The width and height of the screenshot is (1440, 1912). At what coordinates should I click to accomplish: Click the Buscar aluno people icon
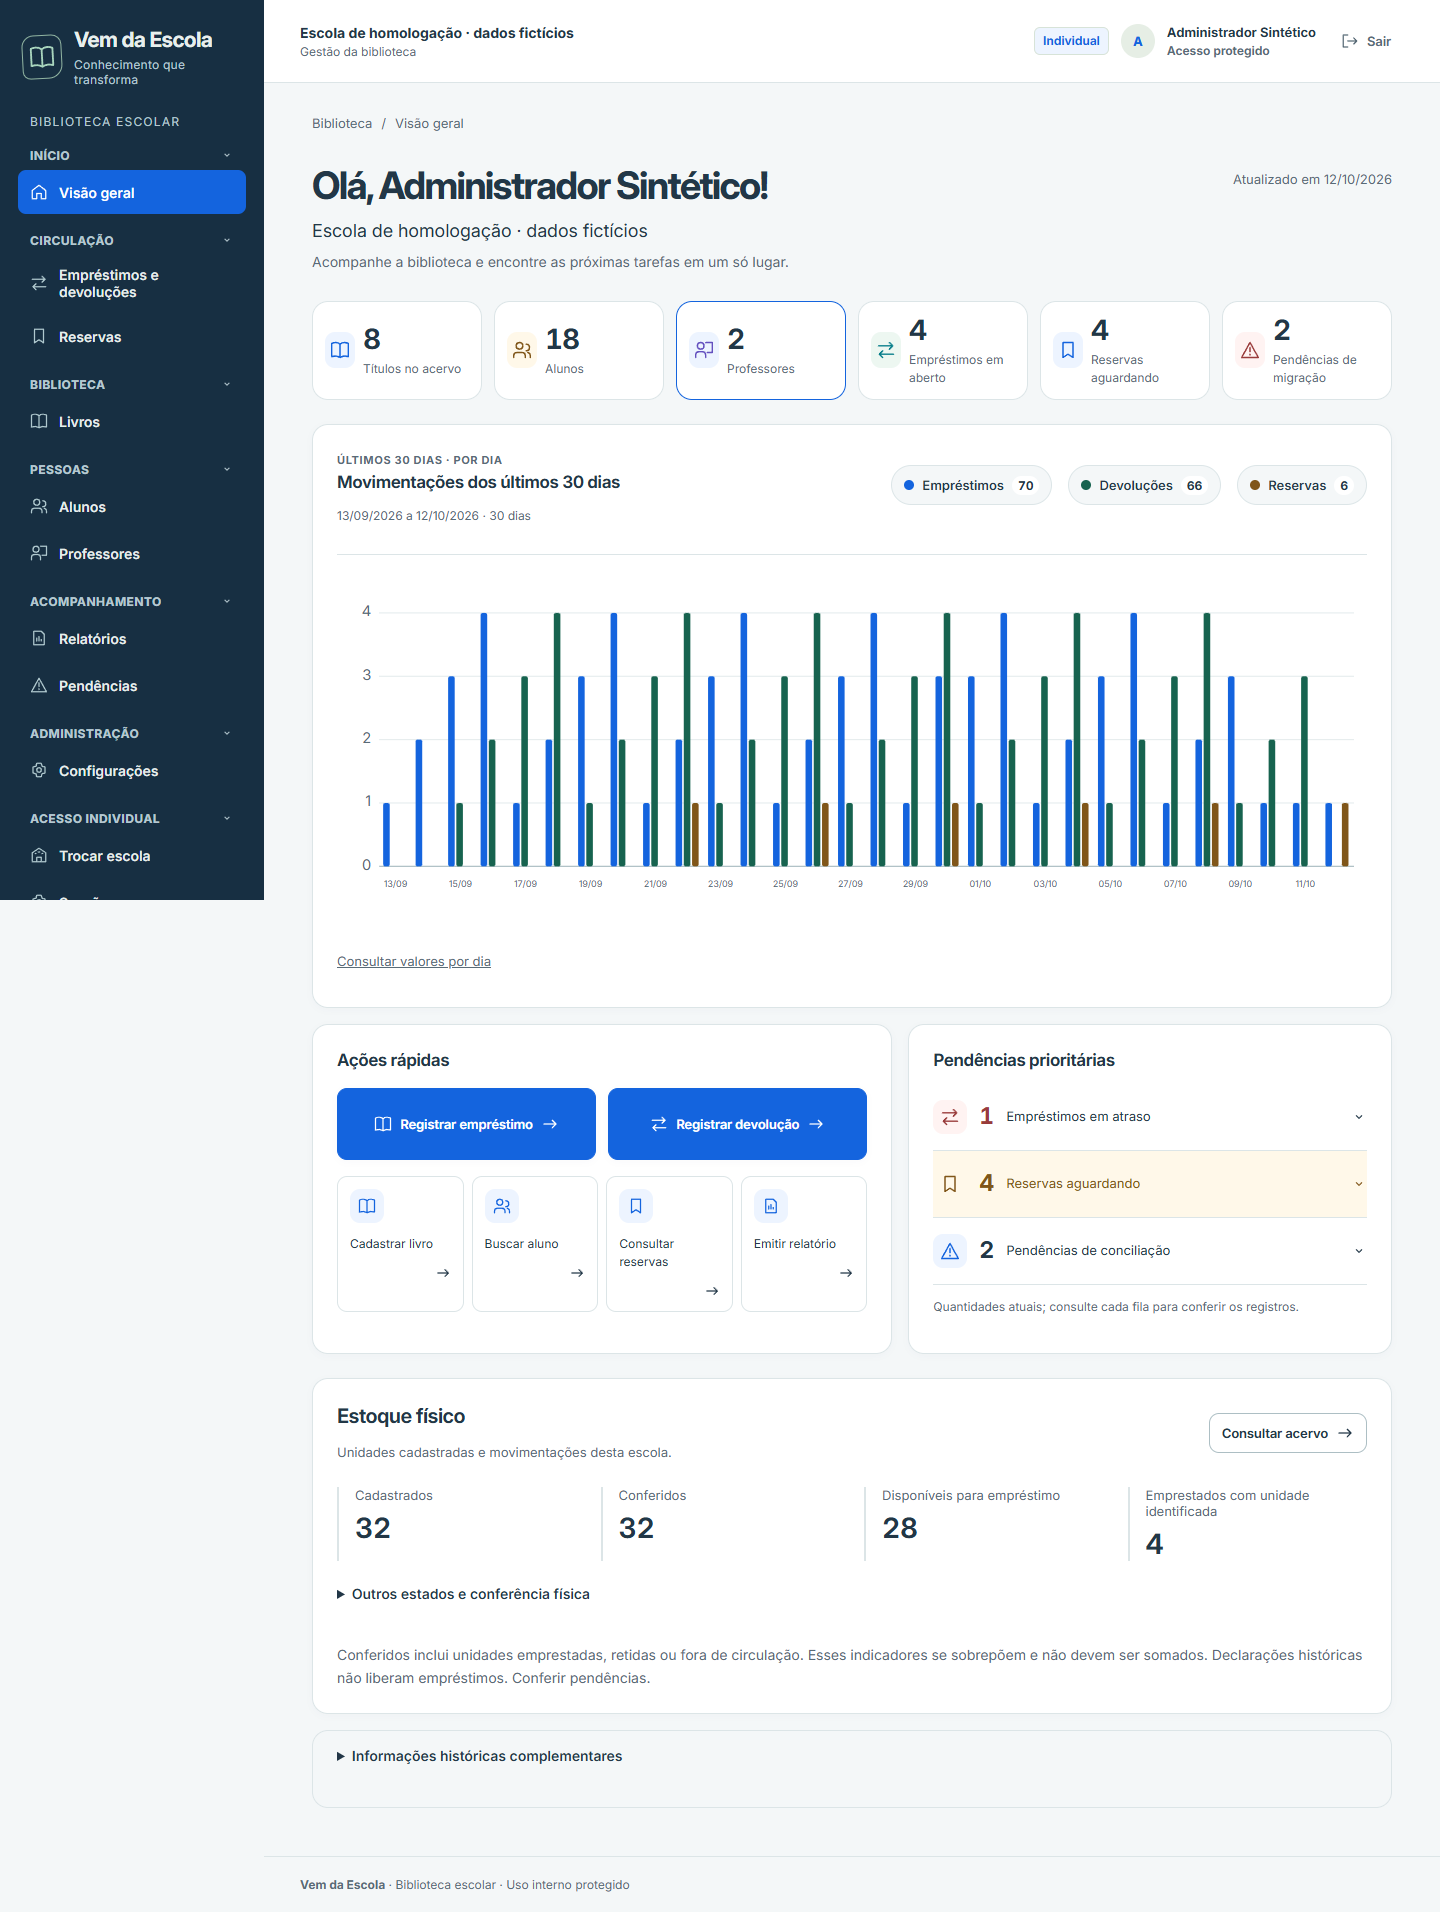coord(502,1206)
